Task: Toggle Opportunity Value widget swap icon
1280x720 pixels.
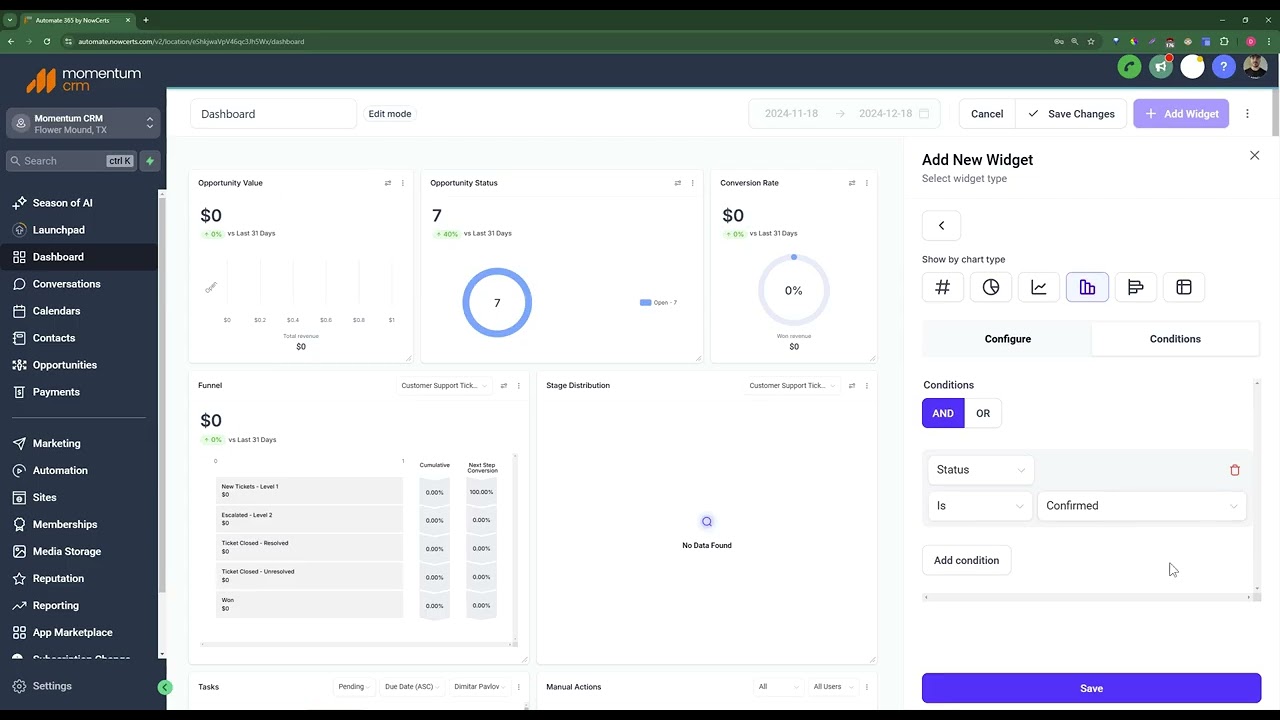Action: coord(388,183)
